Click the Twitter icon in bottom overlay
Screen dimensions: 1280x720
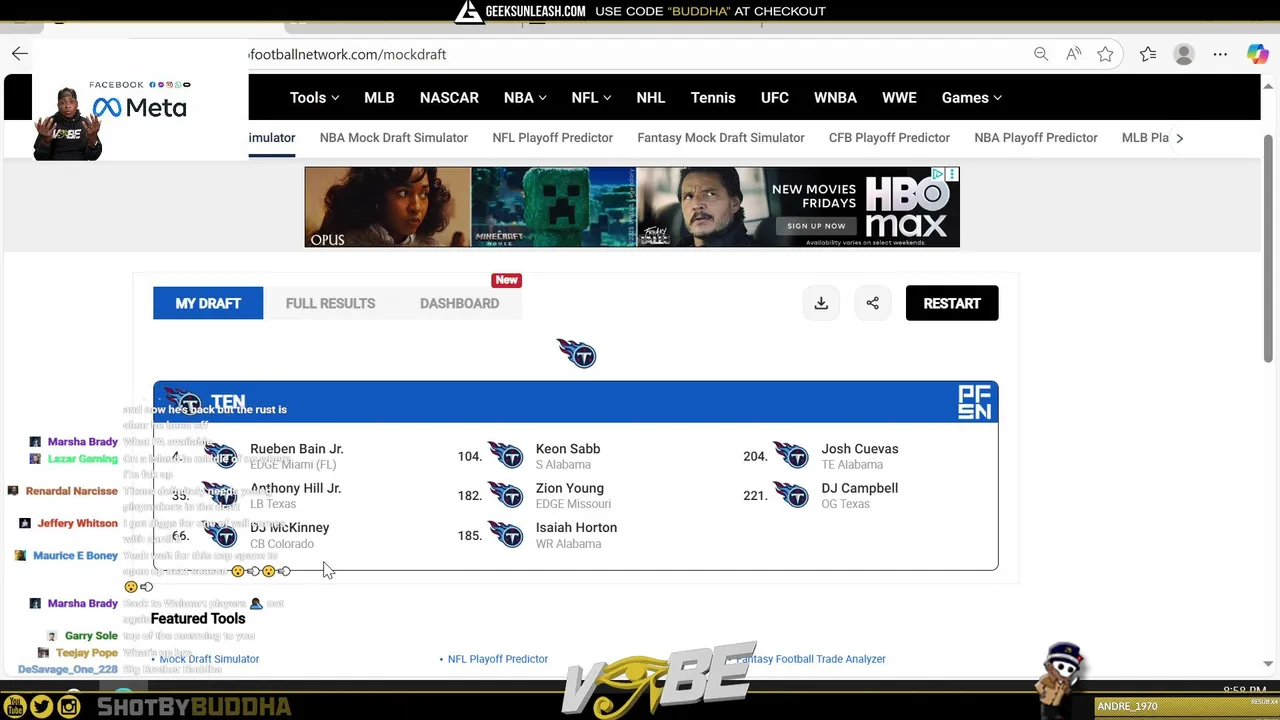41,707
